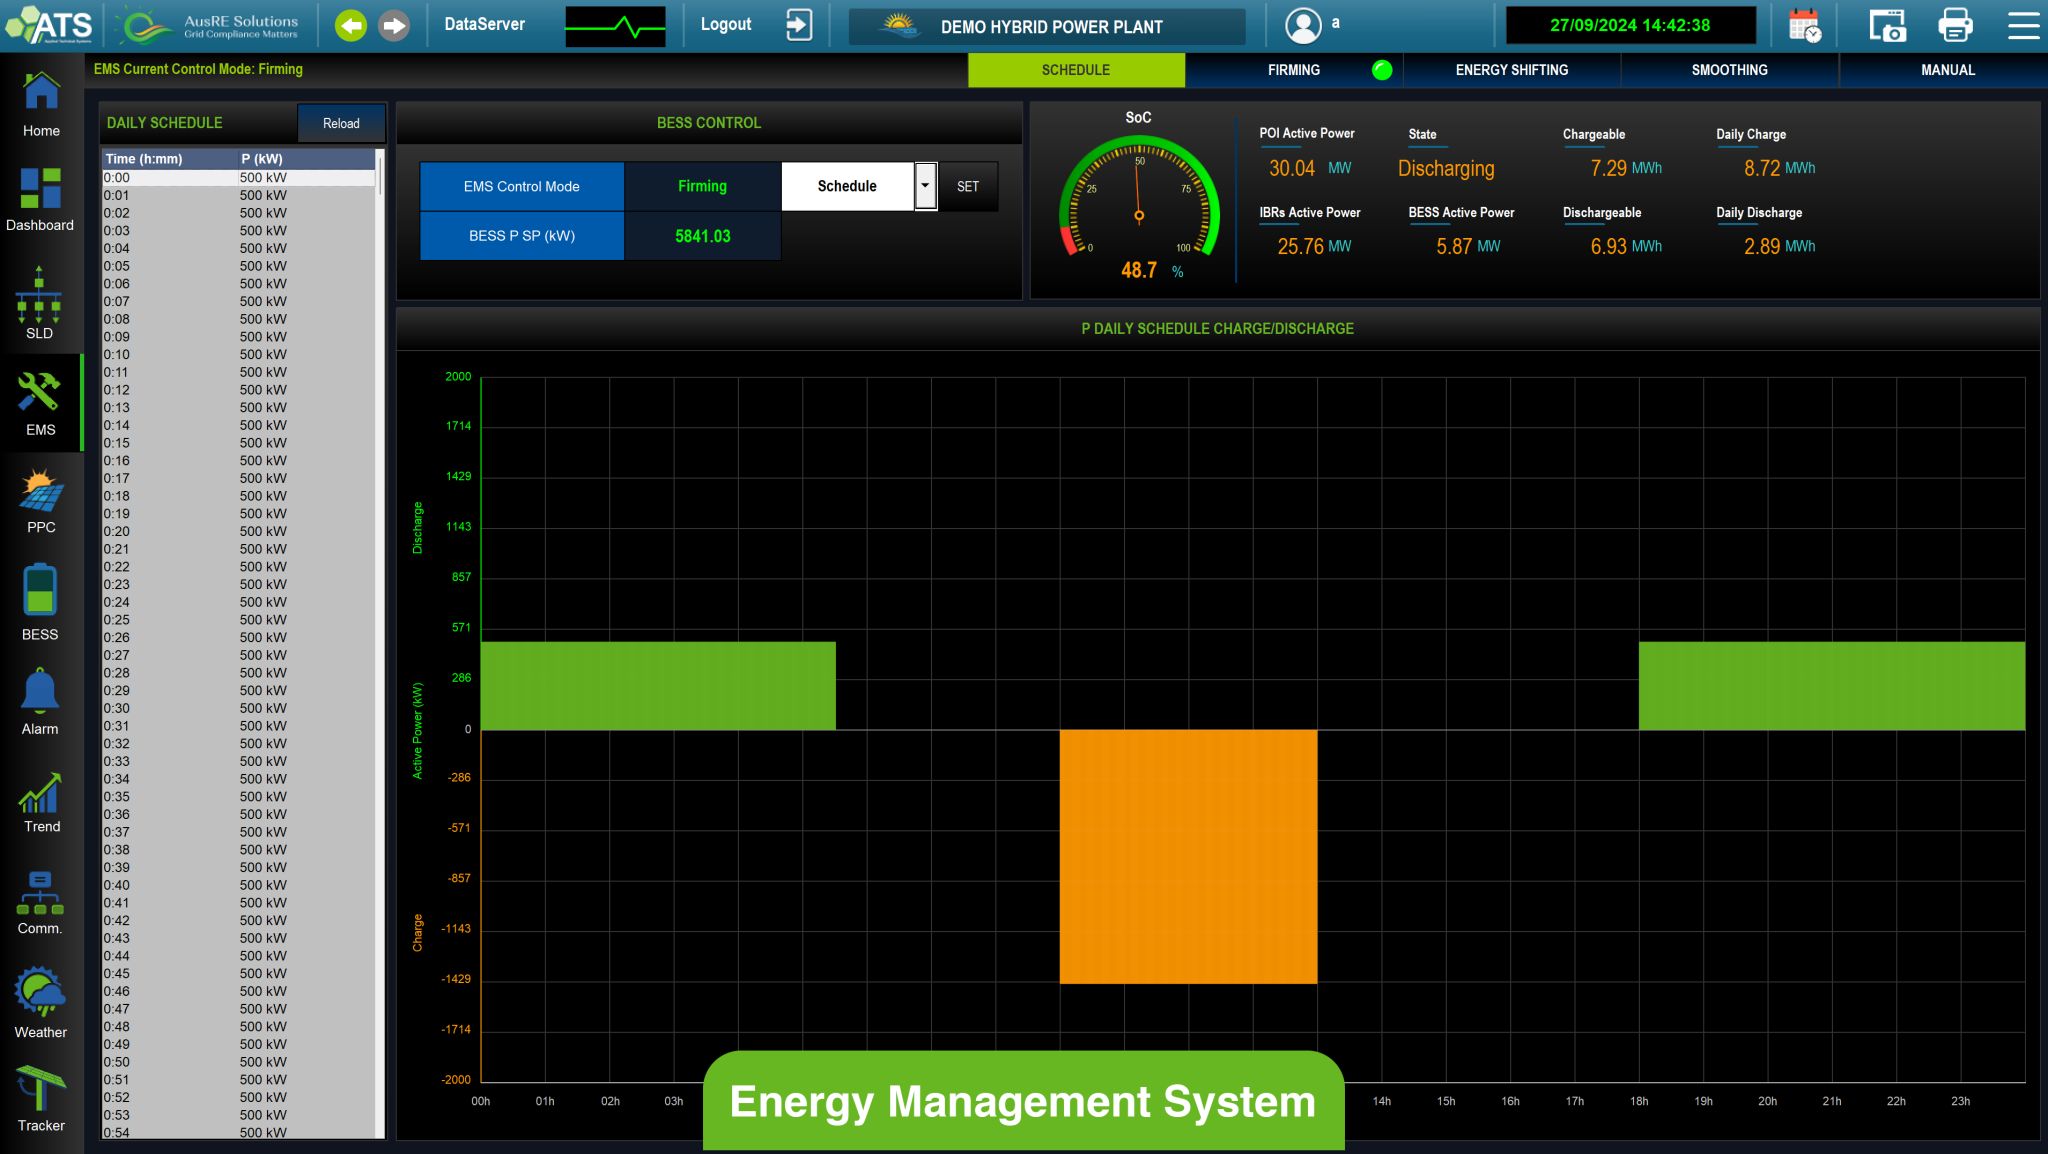2048x1154 pixels.
Task: Switch to the ENERGY SHIFTING tab
Action: 1511,70
